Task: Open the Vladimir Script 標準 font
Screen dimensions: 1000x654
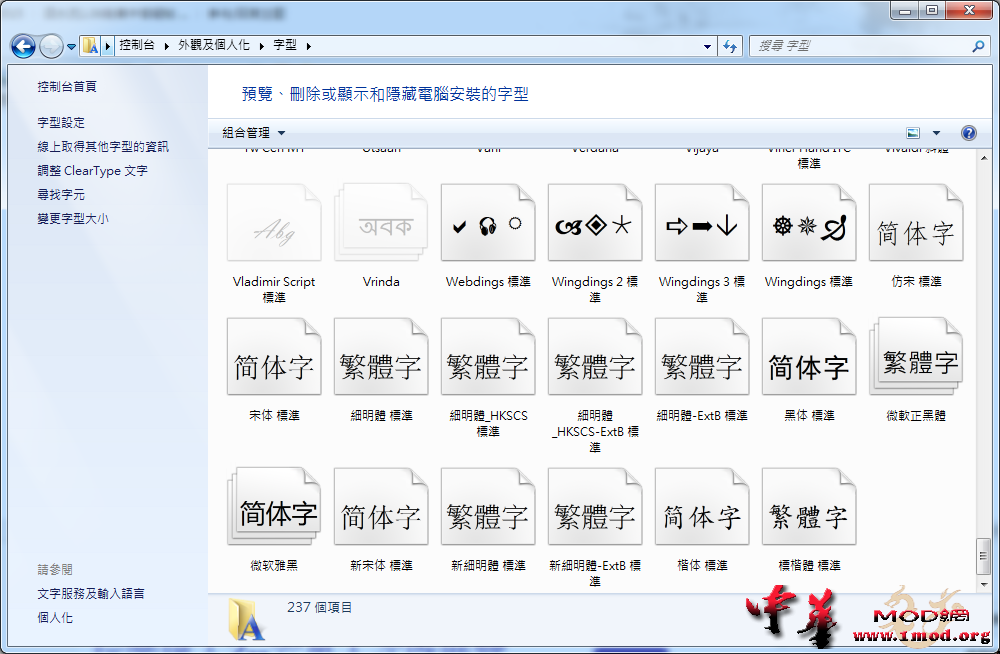Action: (x=274, y=222)
